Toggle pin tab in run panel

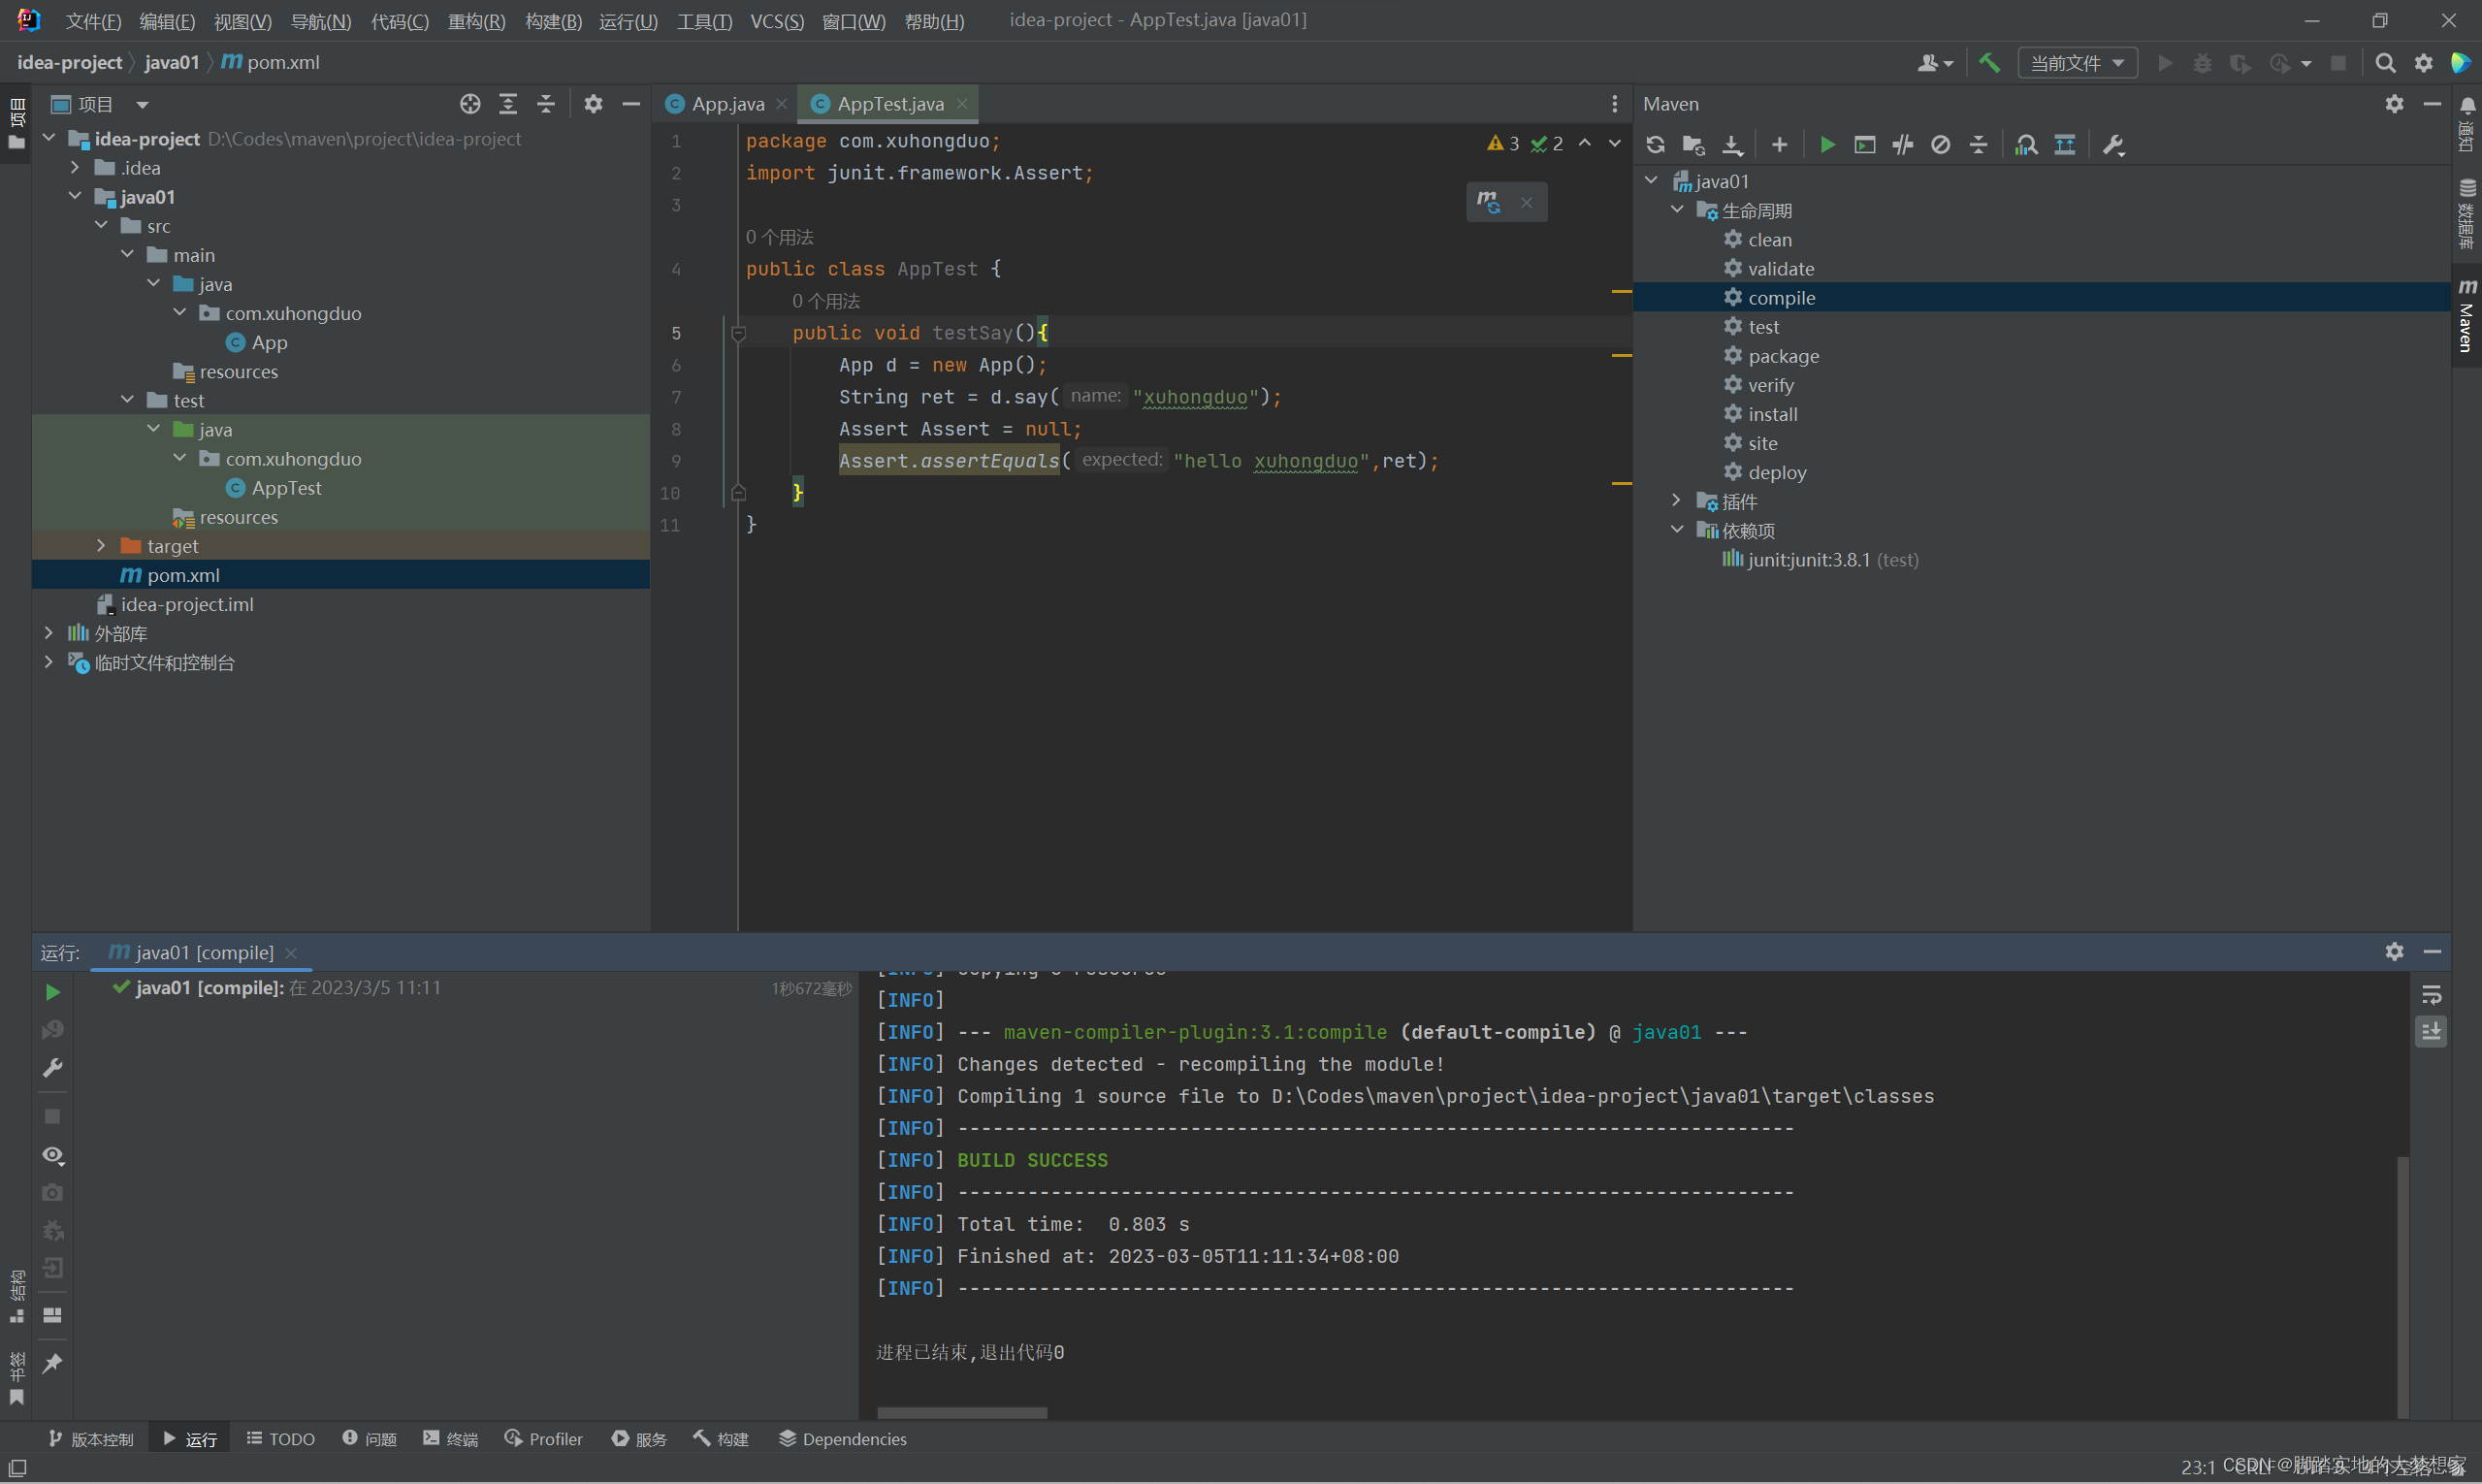coord(53,1363)
